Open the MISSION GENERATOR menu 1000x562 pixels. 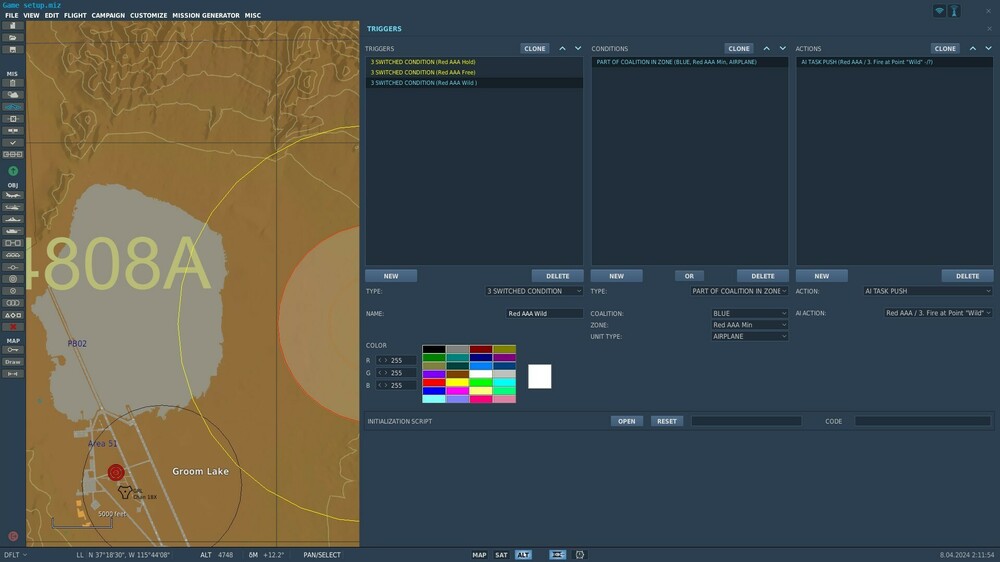click(x=206, y=16)
